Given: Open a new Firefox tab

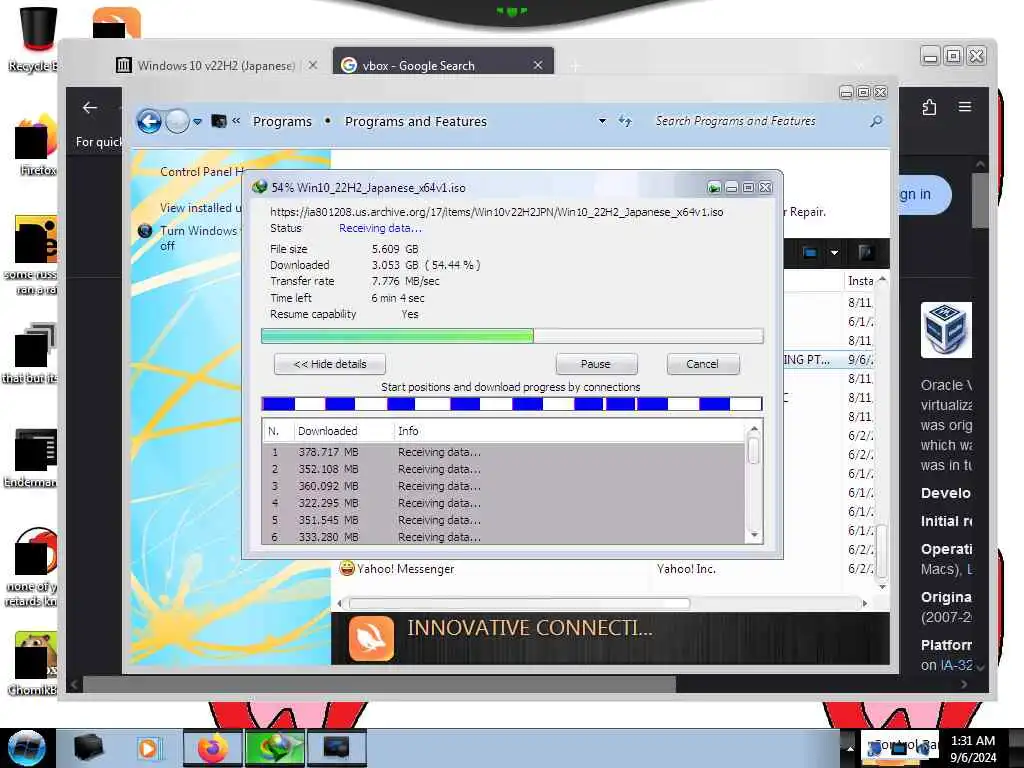Looking at the screenshot, I should [x=575, y=66].
